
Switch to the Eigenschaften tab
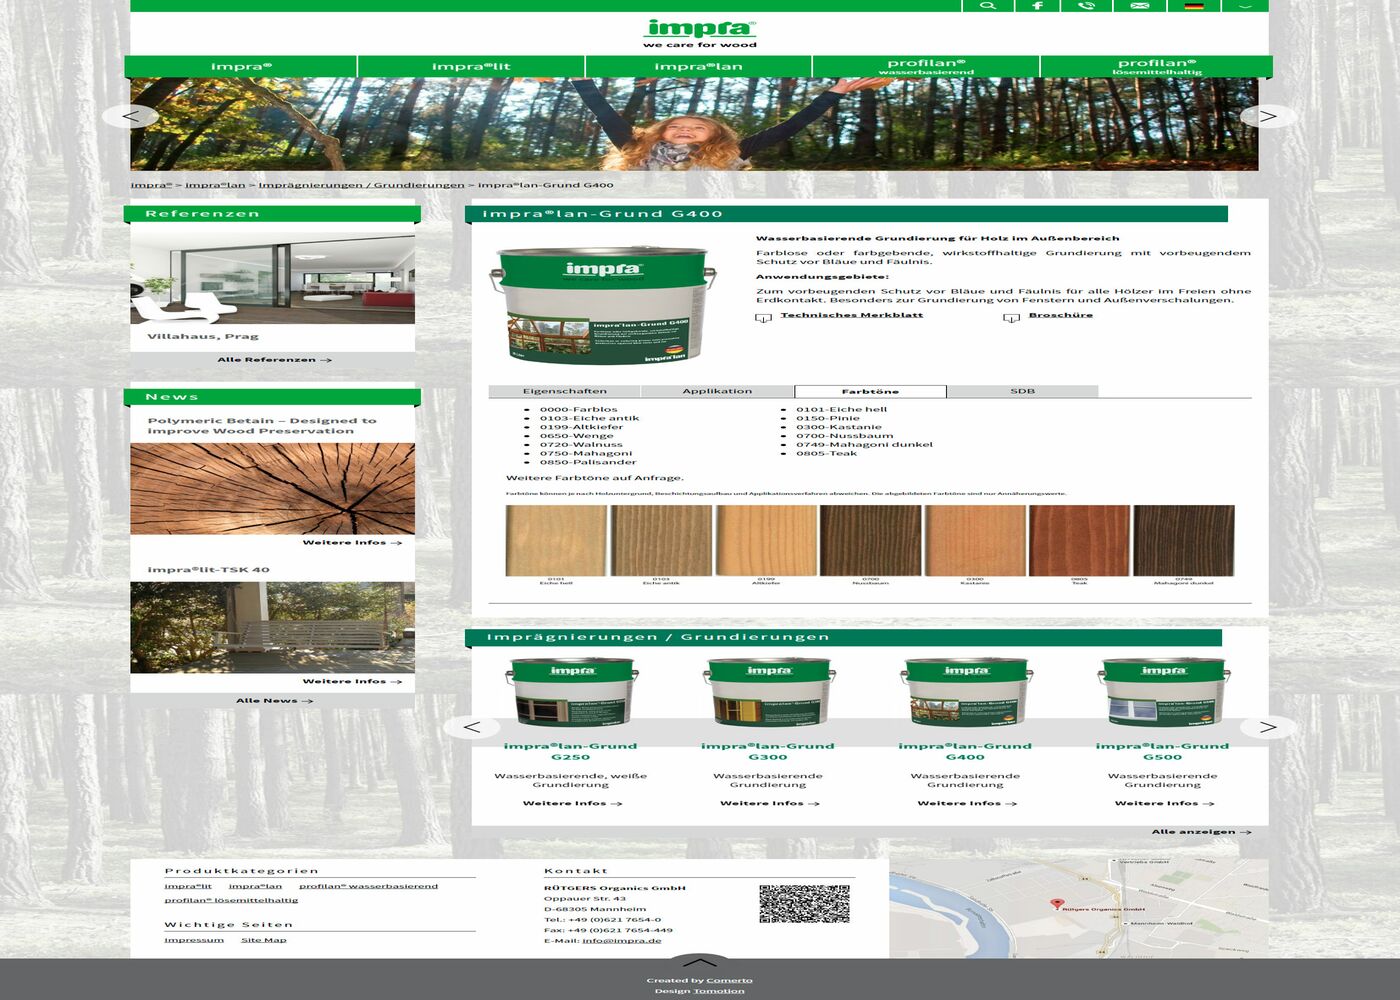click(564, 391)
